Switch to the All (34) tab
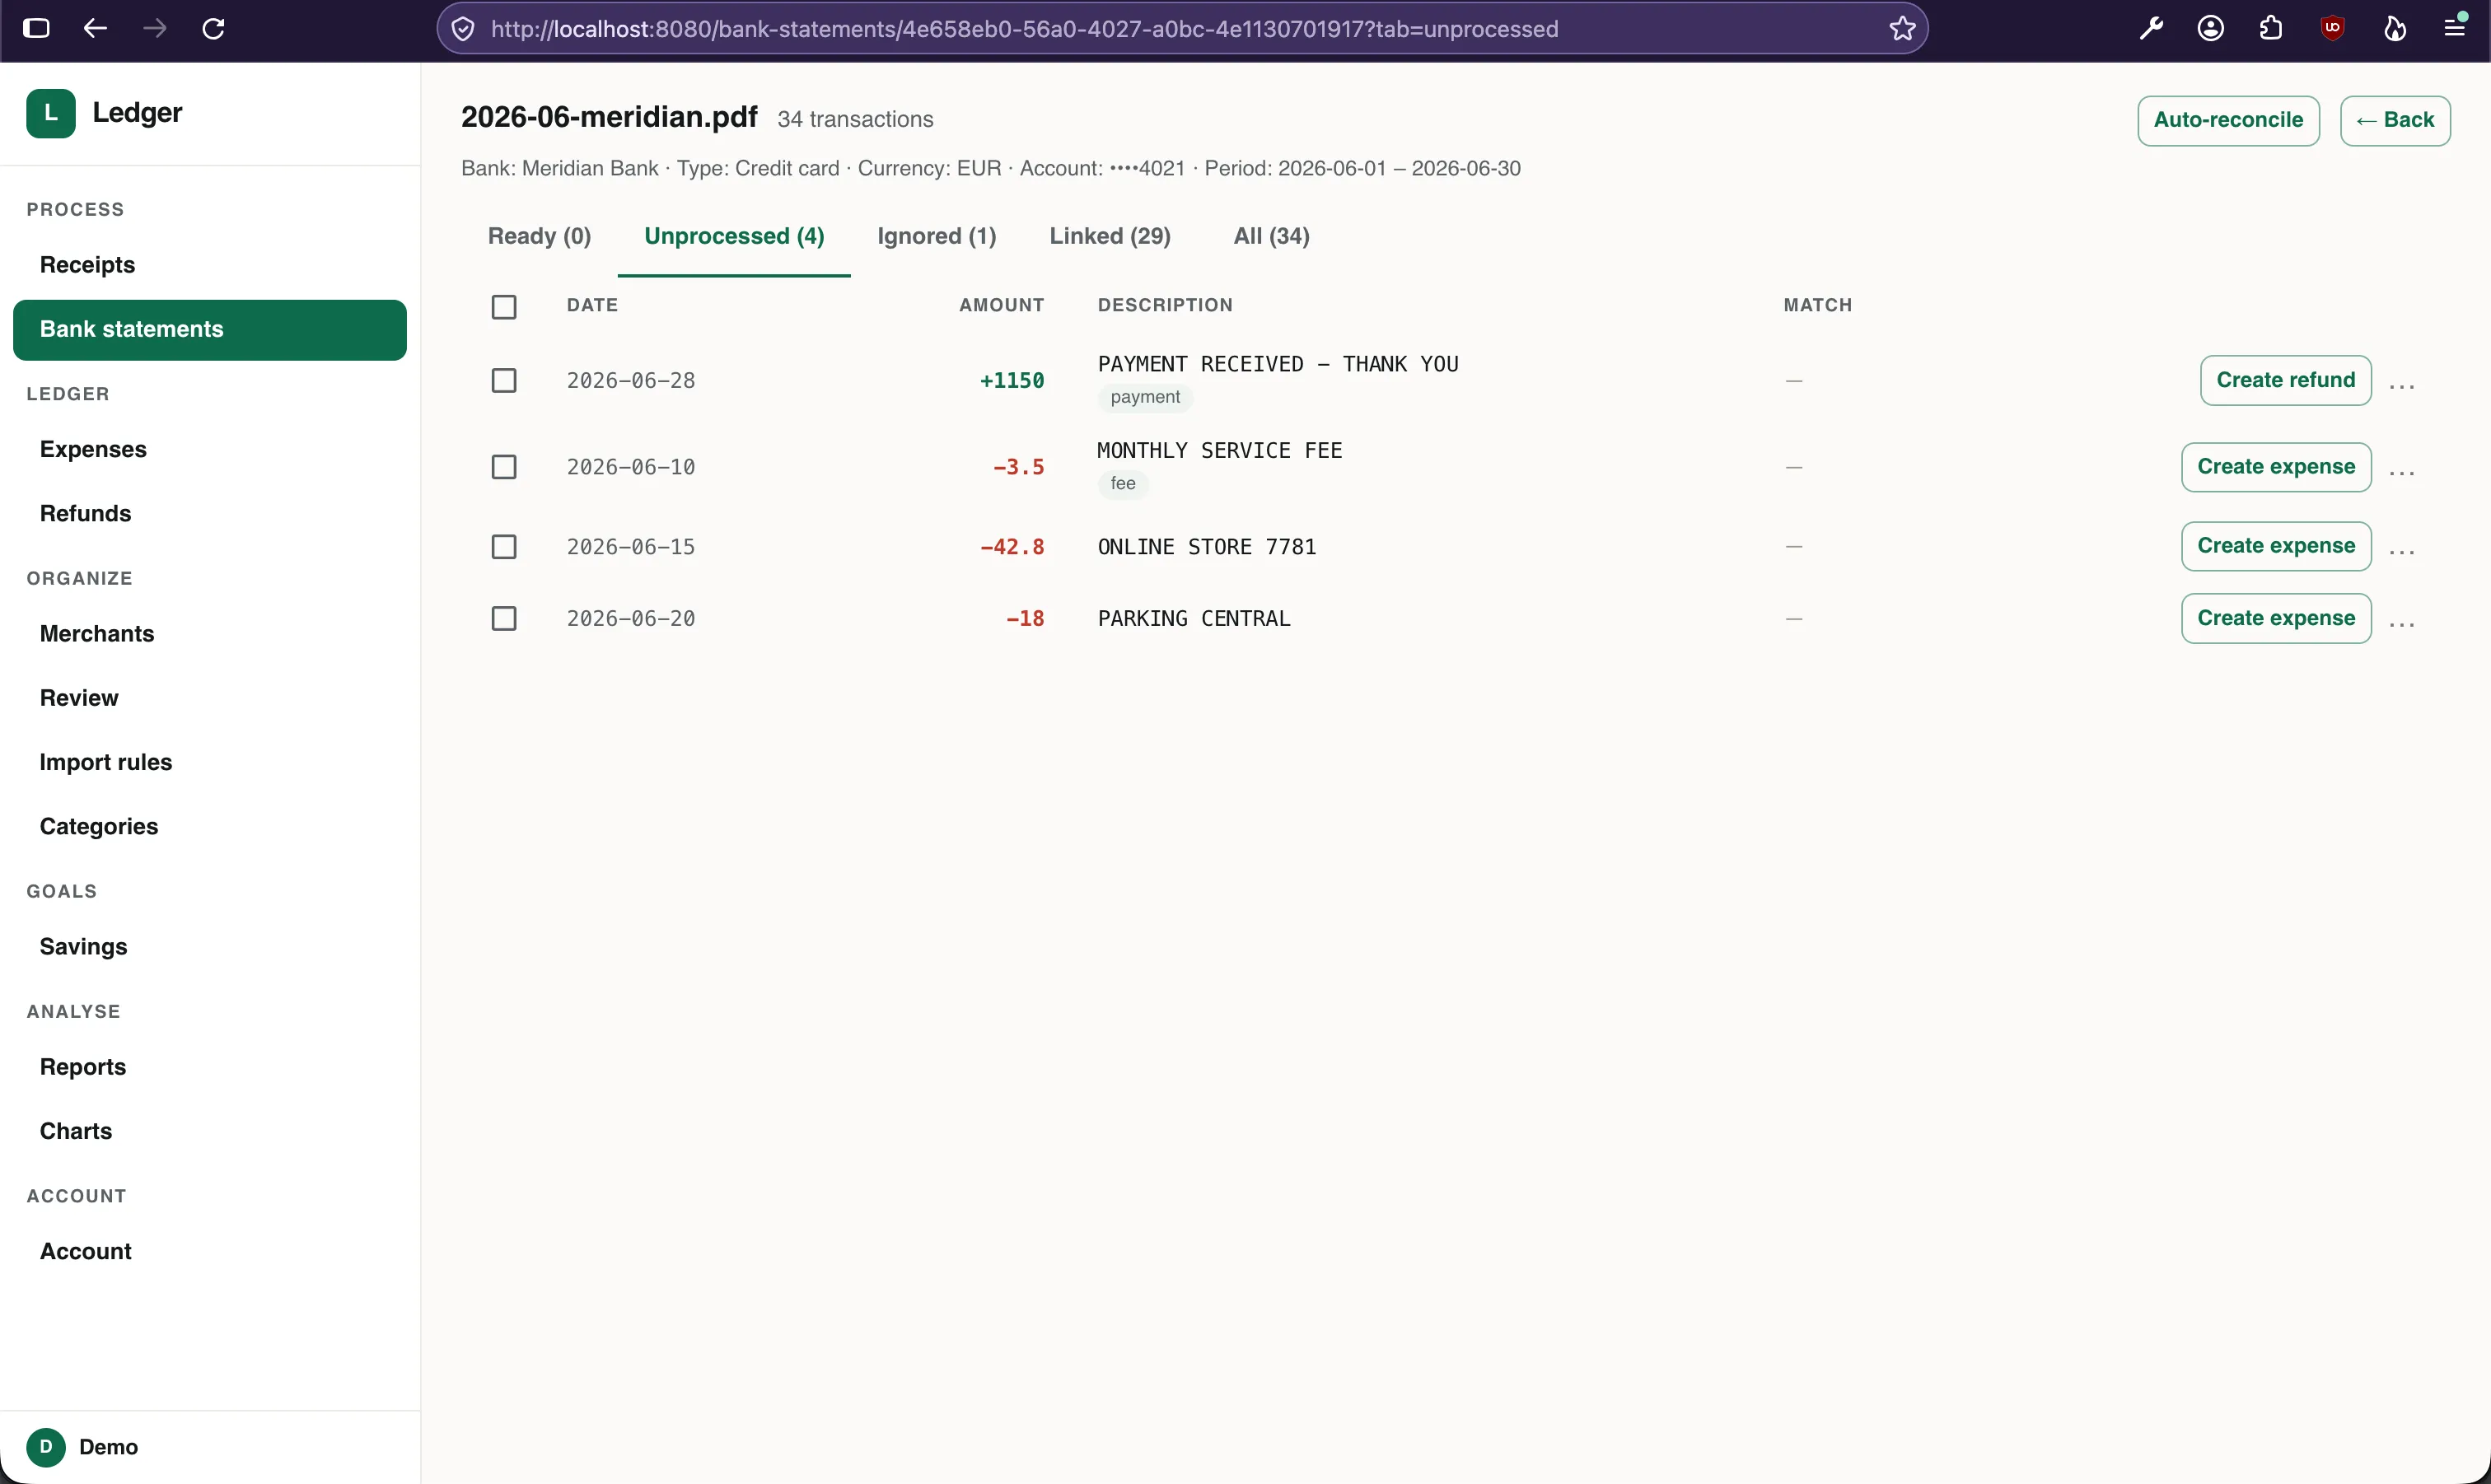The image size is (2491, 1484). pyautogui.click(x=1271, y=237)
